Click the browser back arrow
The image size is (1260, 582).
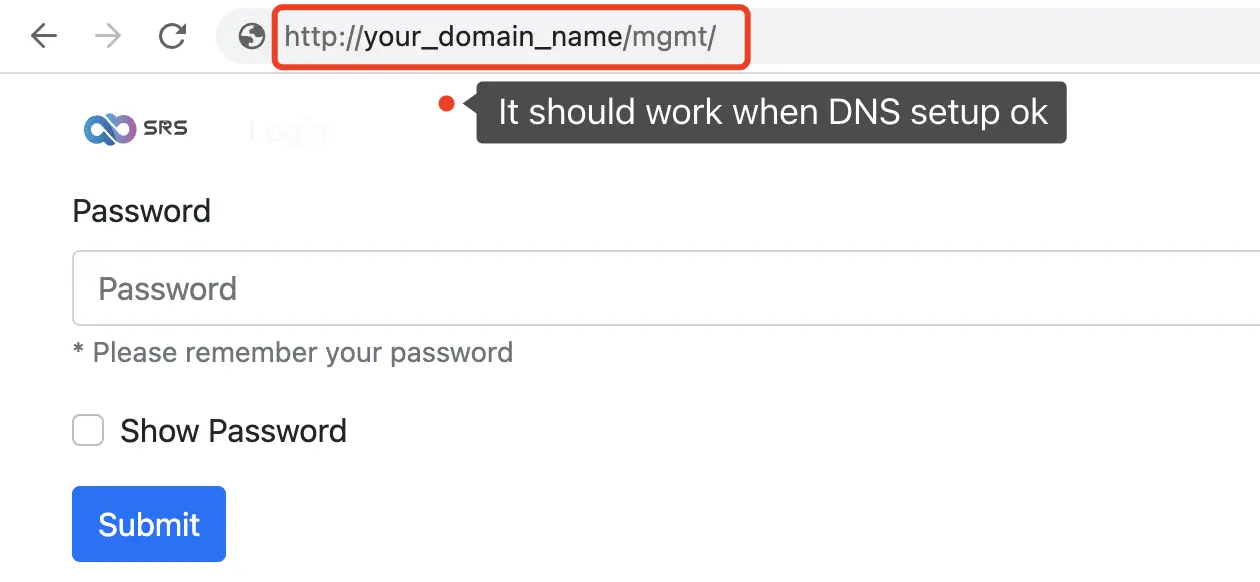pyautogui.click(x=44, y=37)
